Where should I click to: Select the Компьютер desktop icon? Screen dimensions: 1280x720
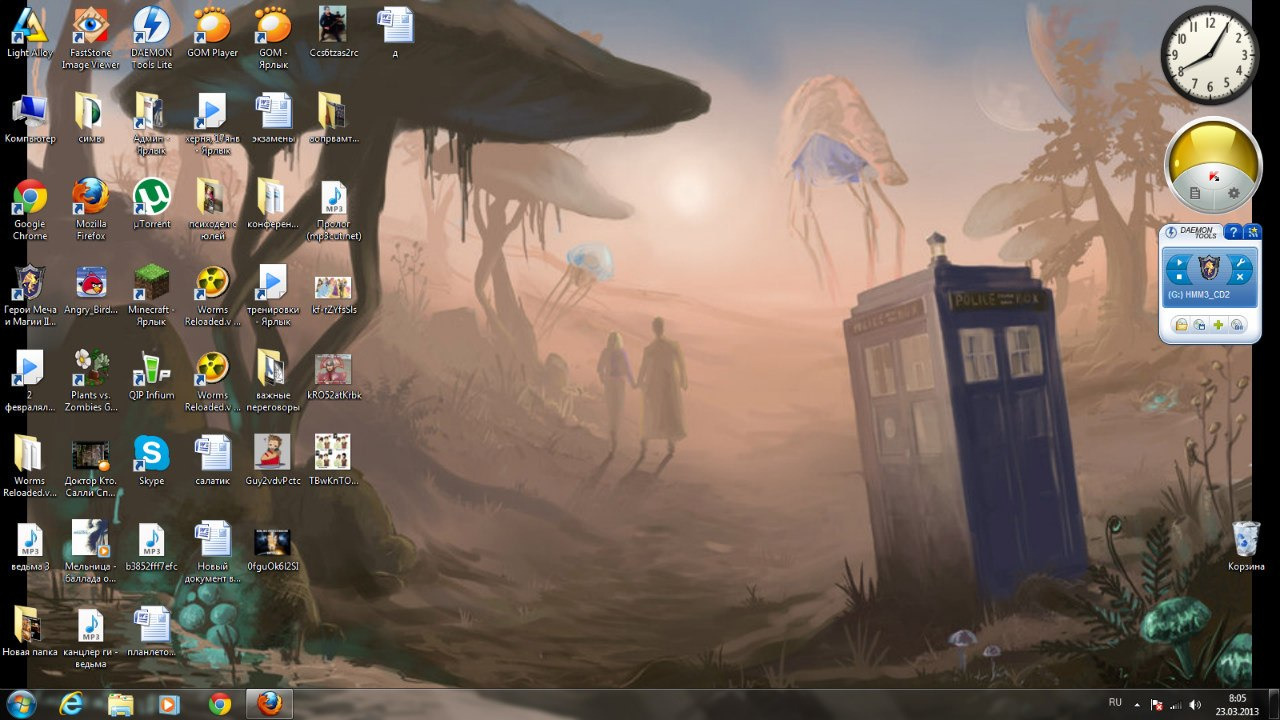[x=30, y=119]
